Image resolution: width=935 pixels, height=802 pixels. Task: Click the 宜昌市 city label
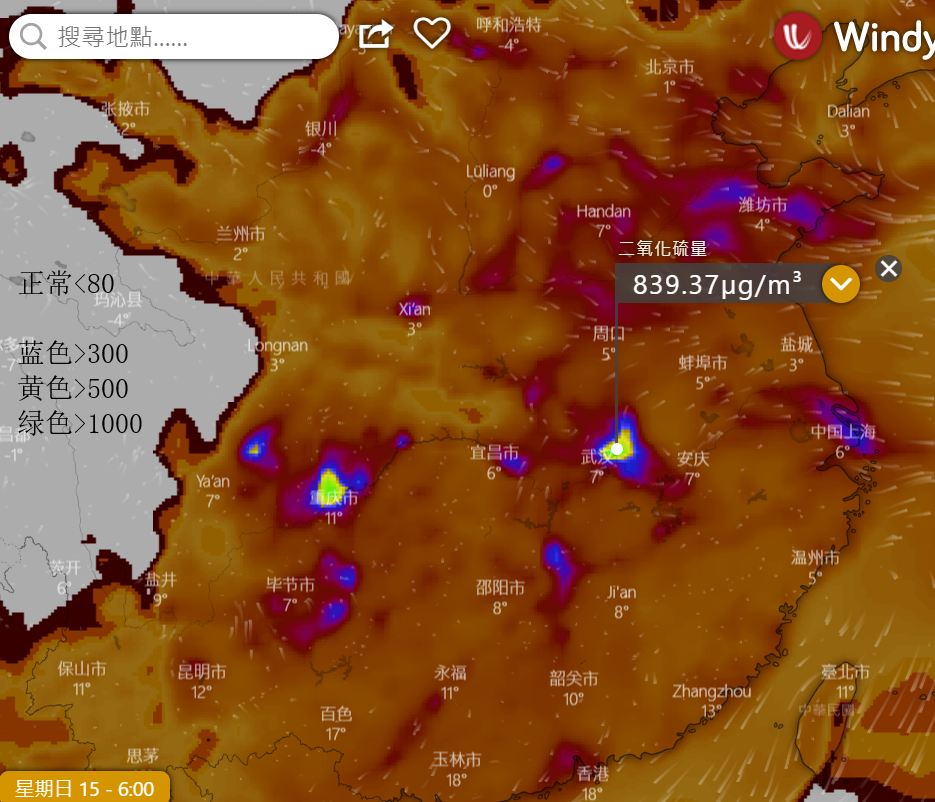(x=494, y=453)
